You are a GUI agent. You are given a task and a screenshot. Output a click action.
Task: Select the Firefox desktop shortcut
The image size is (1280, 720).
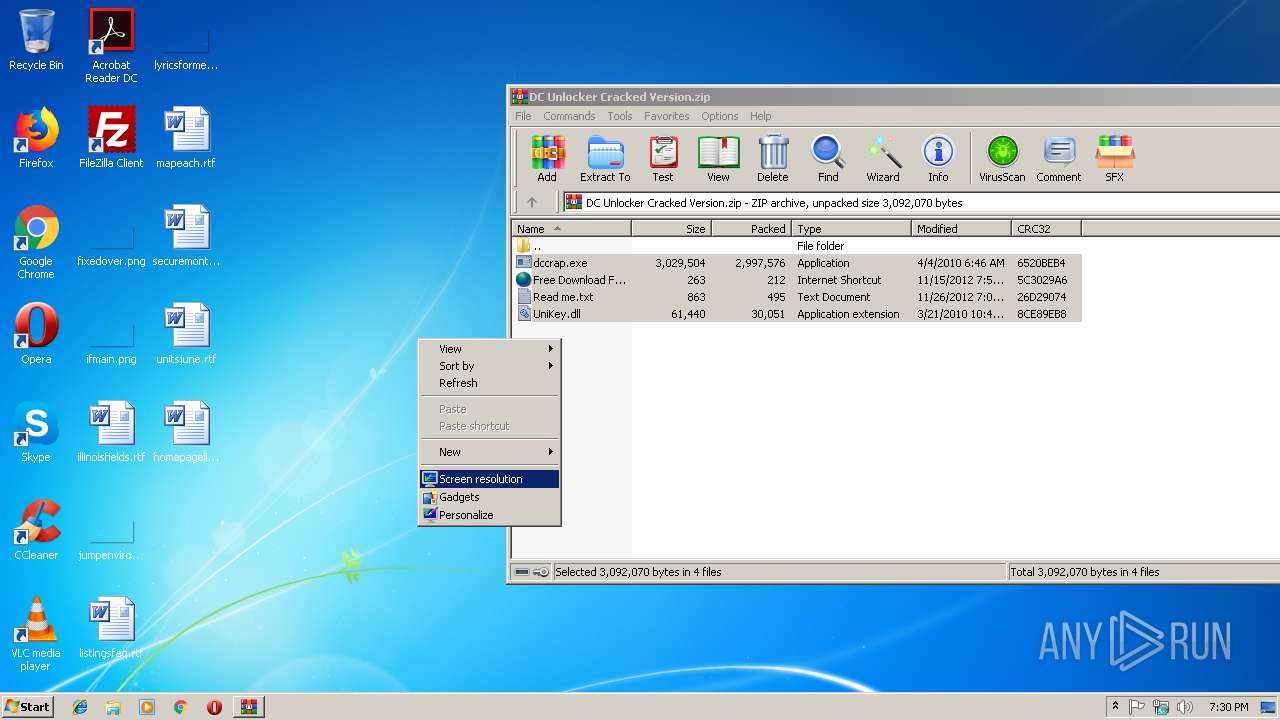point(36,139)
